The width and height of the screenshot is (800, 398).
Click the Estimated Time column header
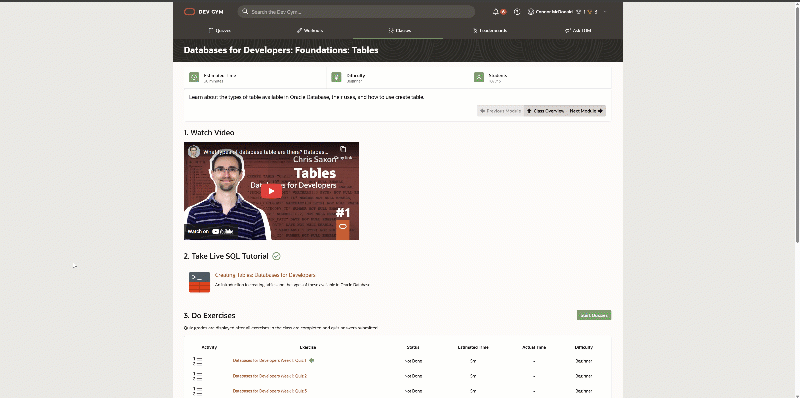[473, 347]
